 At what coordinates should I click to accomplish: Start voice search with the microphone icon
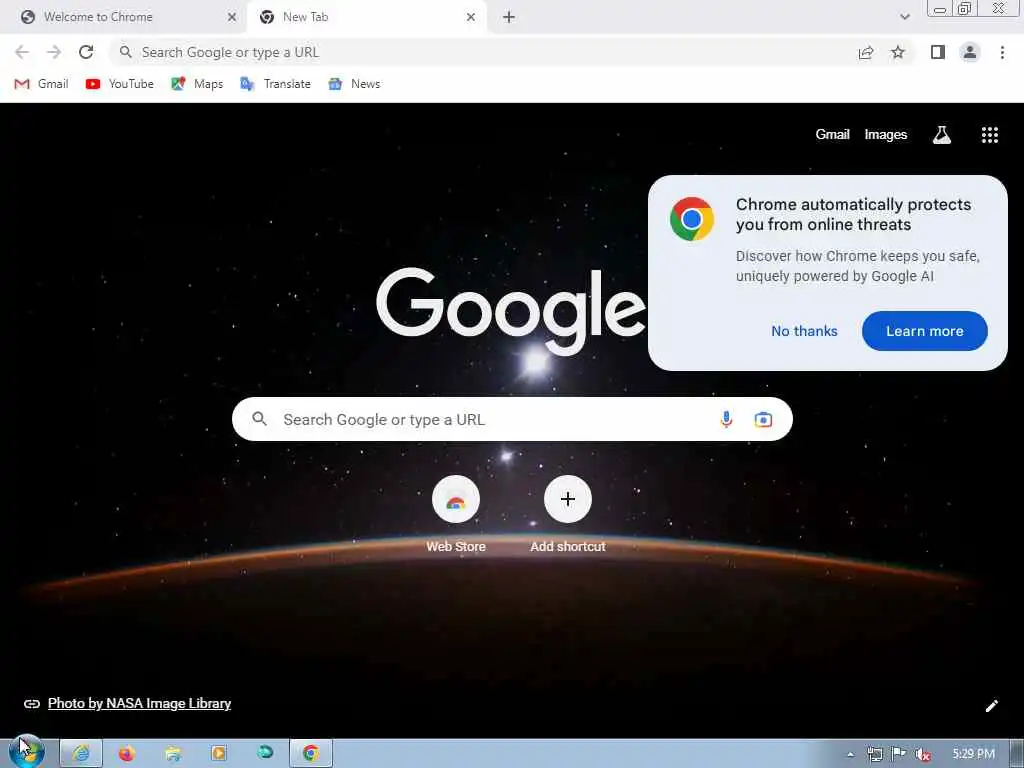[x=726, y=419]
